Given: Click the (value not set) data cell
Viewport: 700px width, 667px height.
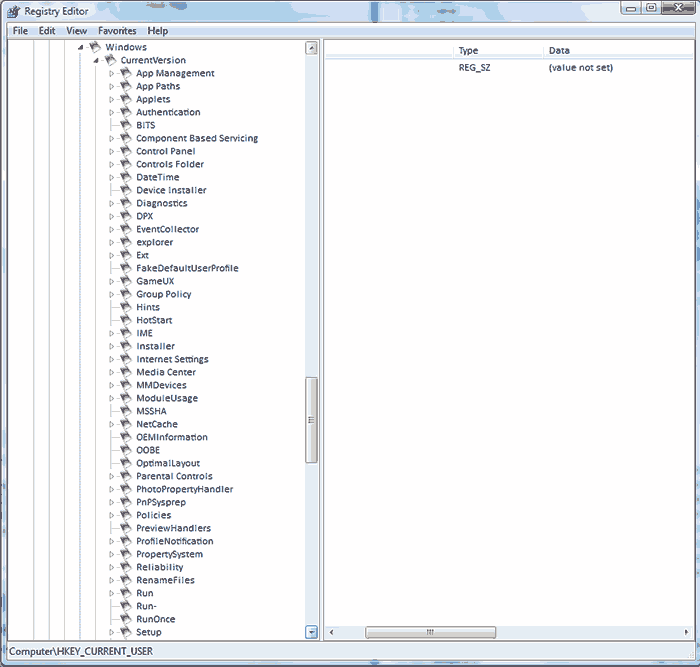Looking at the screenshot, I should (581, 67).
